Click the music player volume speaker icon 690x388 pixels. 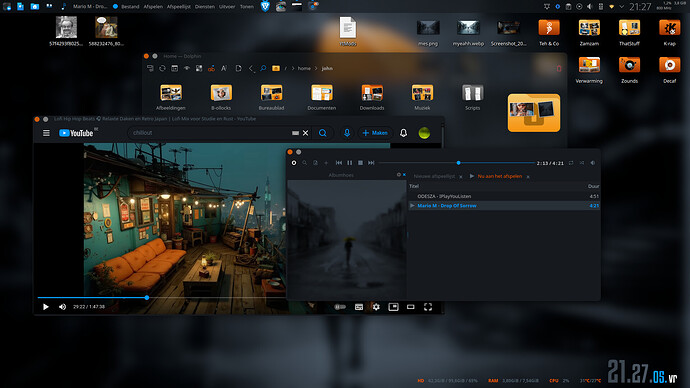coord(593,163)
